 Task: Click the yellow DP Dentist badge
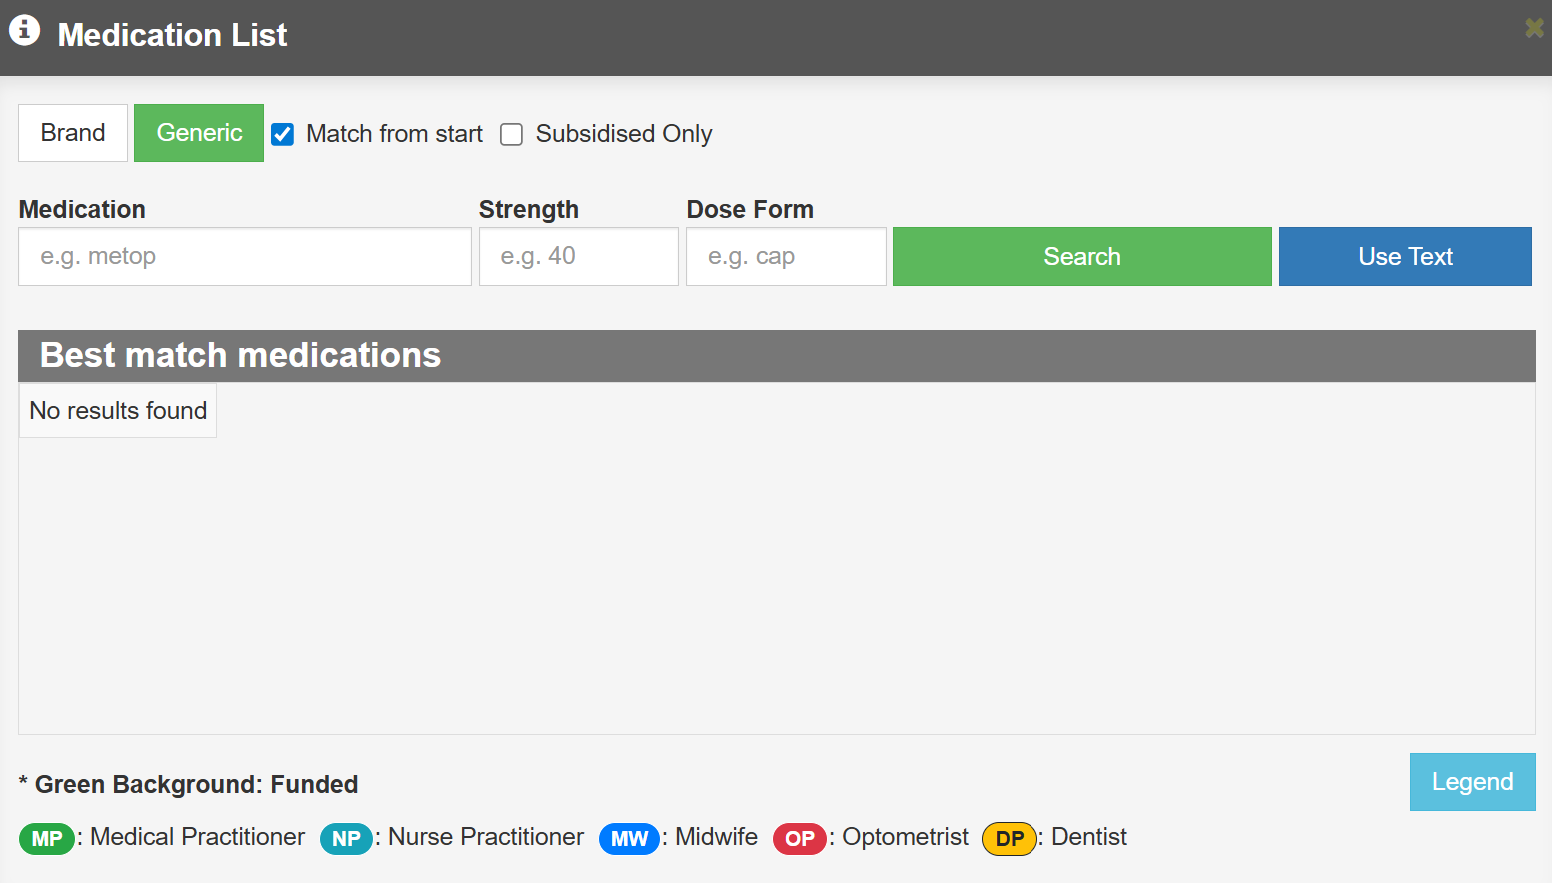tap(1009, 838)
